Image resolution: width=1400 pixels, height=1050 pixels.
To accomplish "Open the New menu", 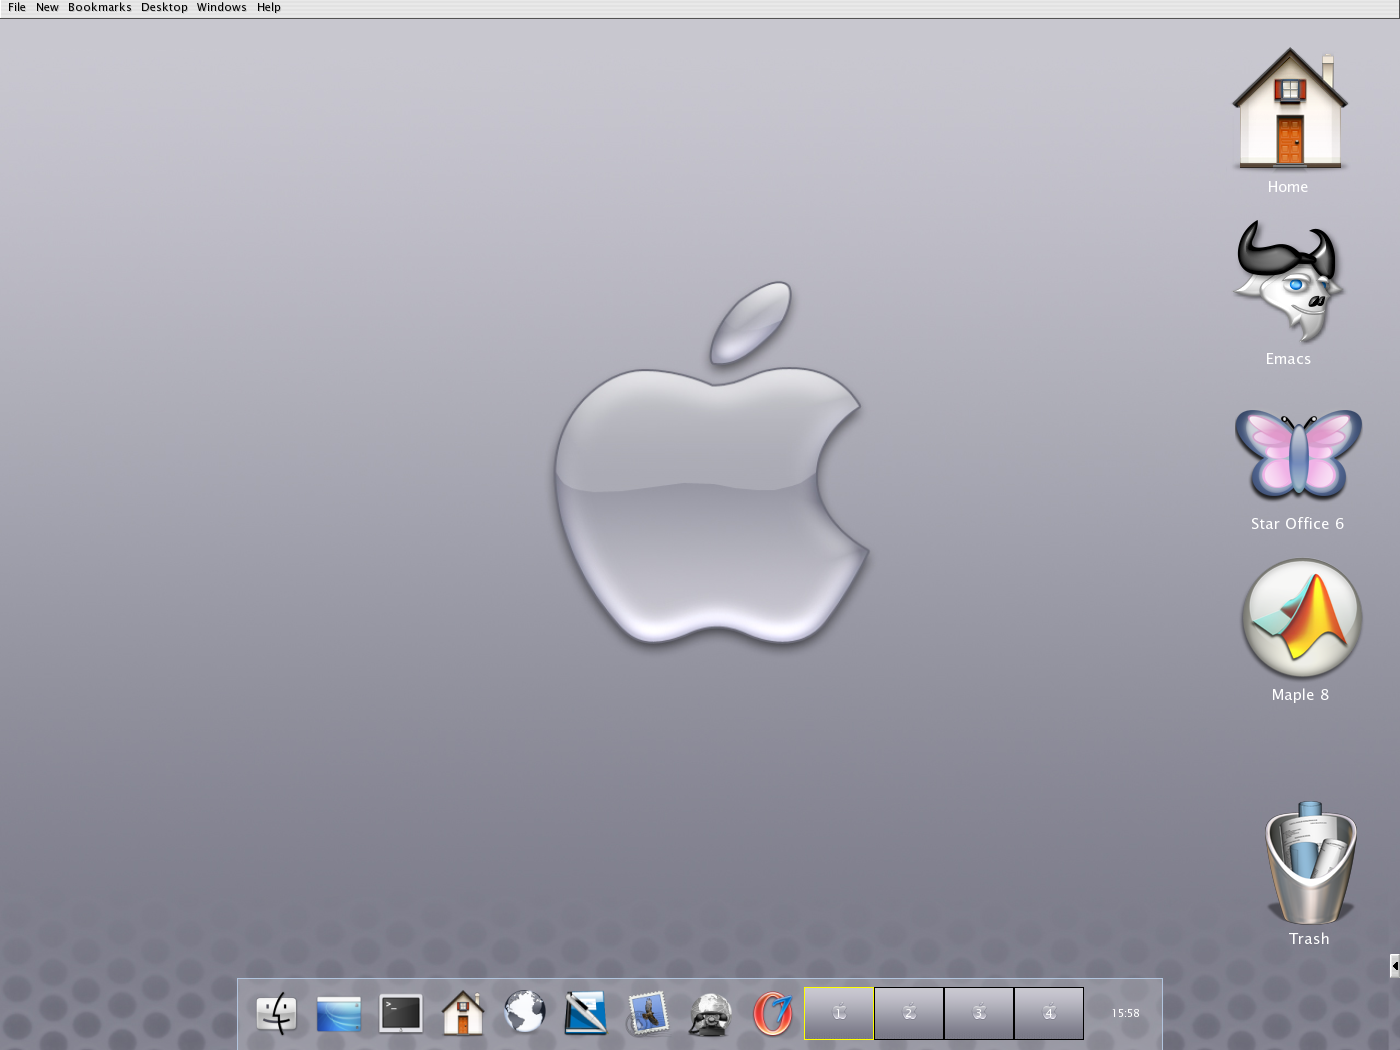I will [47, 7].
